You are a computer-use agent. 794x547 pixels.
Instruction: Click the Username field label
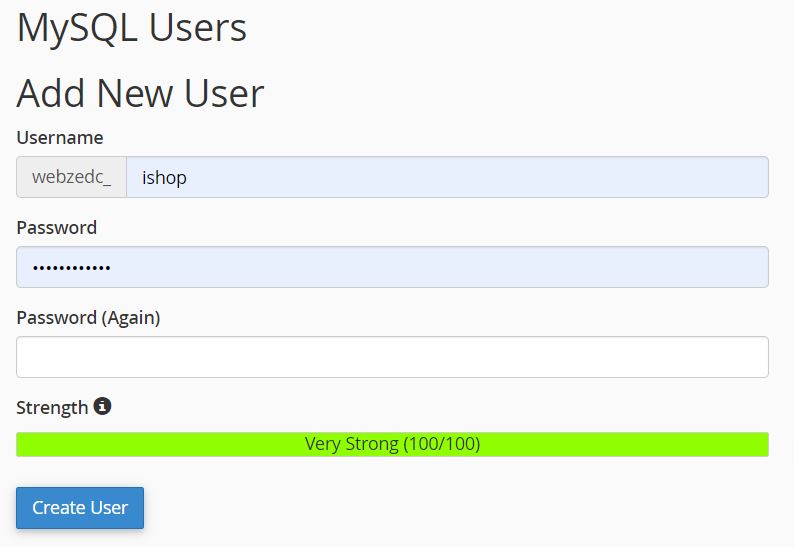(60, 137)
